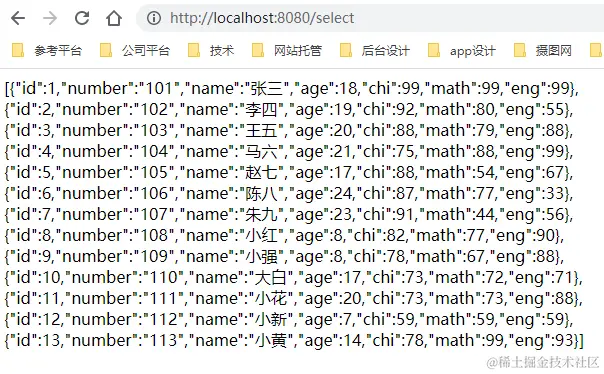View site info icon in address bar

tap(154, 18)
